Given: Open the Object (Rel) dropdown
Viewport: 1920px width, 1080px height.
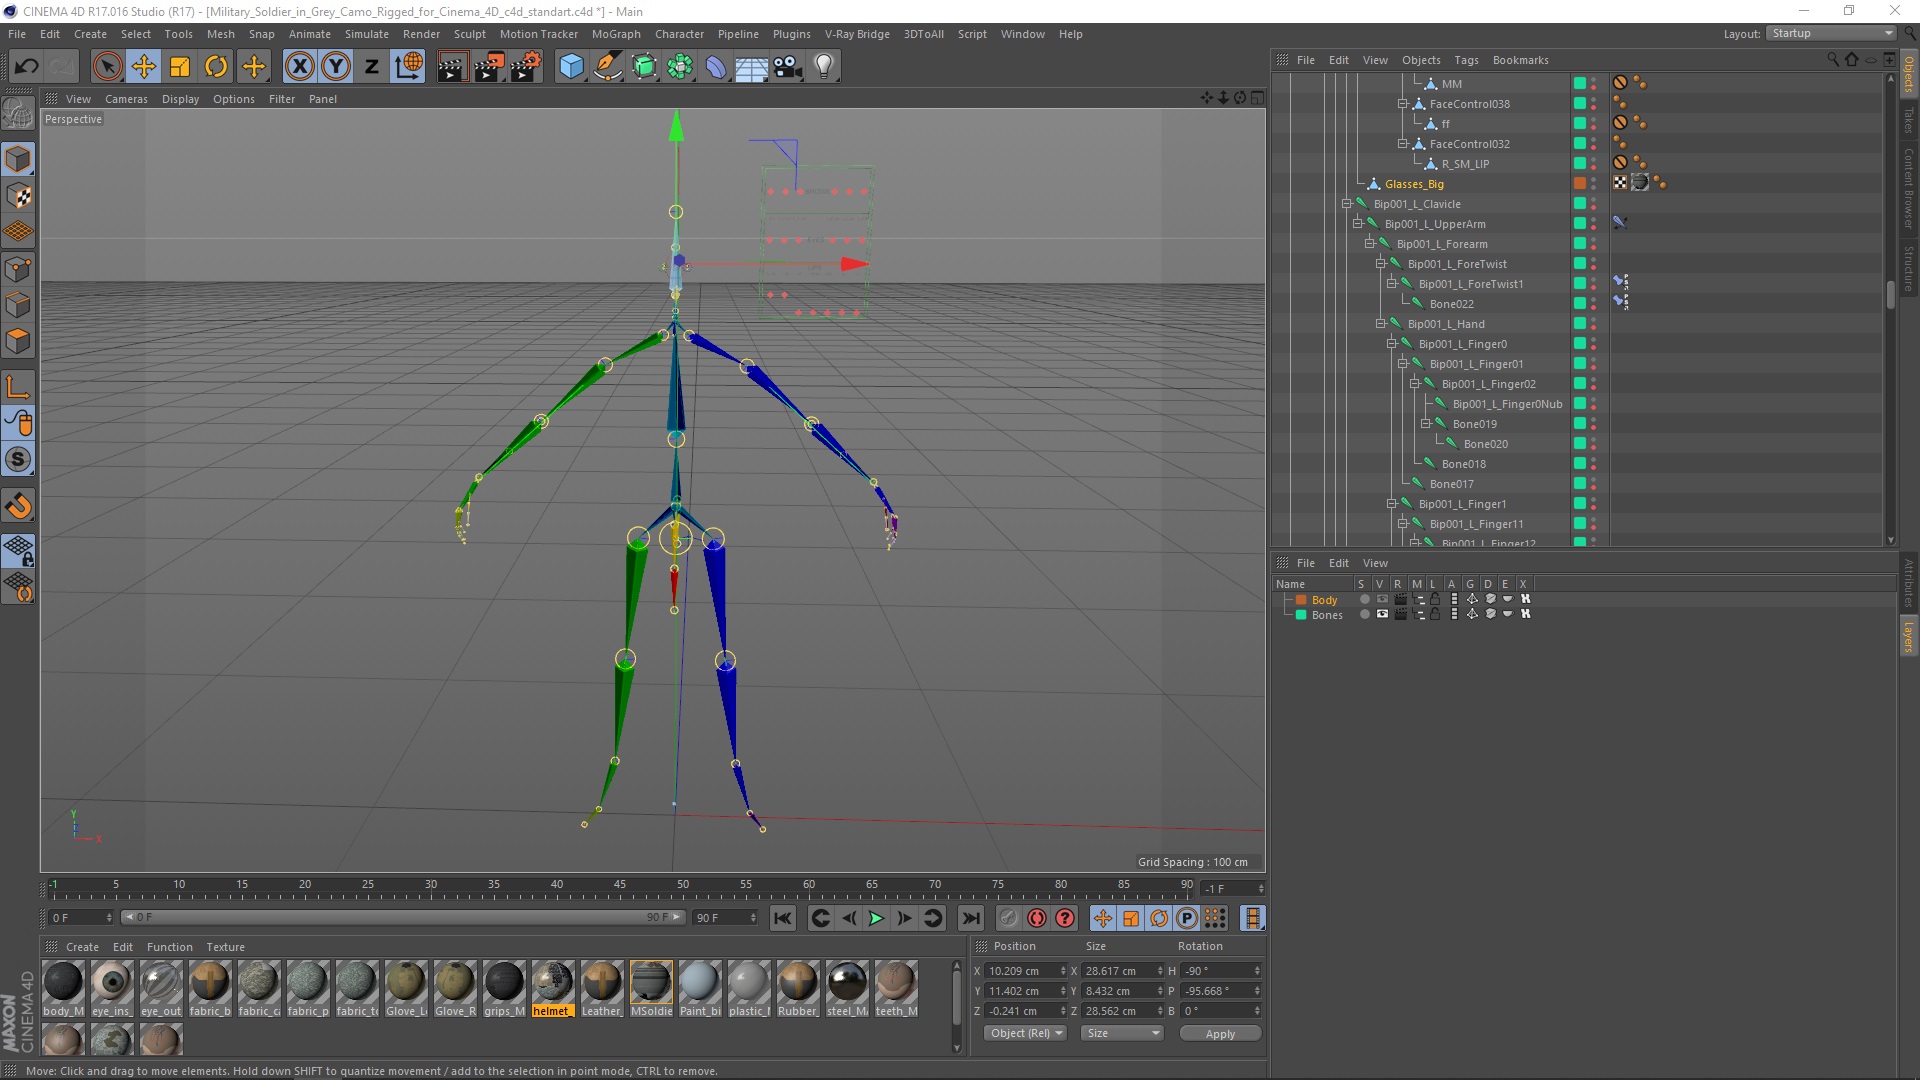Looking at the screenshot, I should pos(1026,1034).
